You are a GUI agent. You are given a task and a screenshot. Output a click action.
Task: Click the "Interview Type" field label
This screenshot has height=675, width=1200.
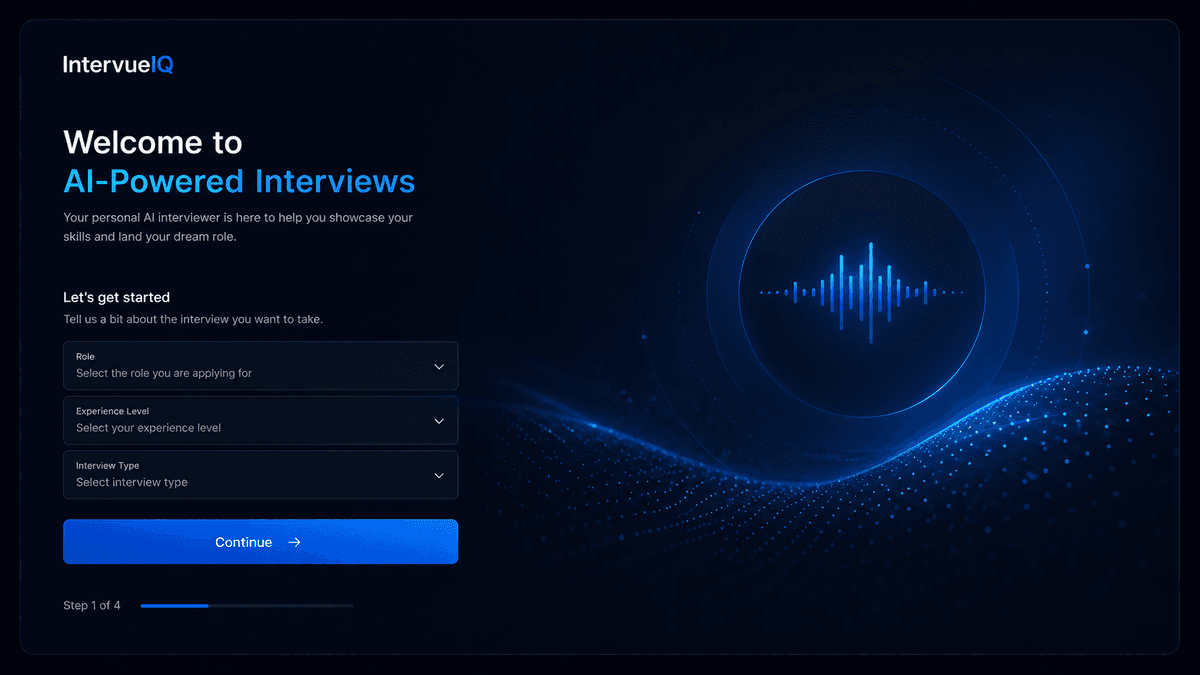(x=107, y=465)
